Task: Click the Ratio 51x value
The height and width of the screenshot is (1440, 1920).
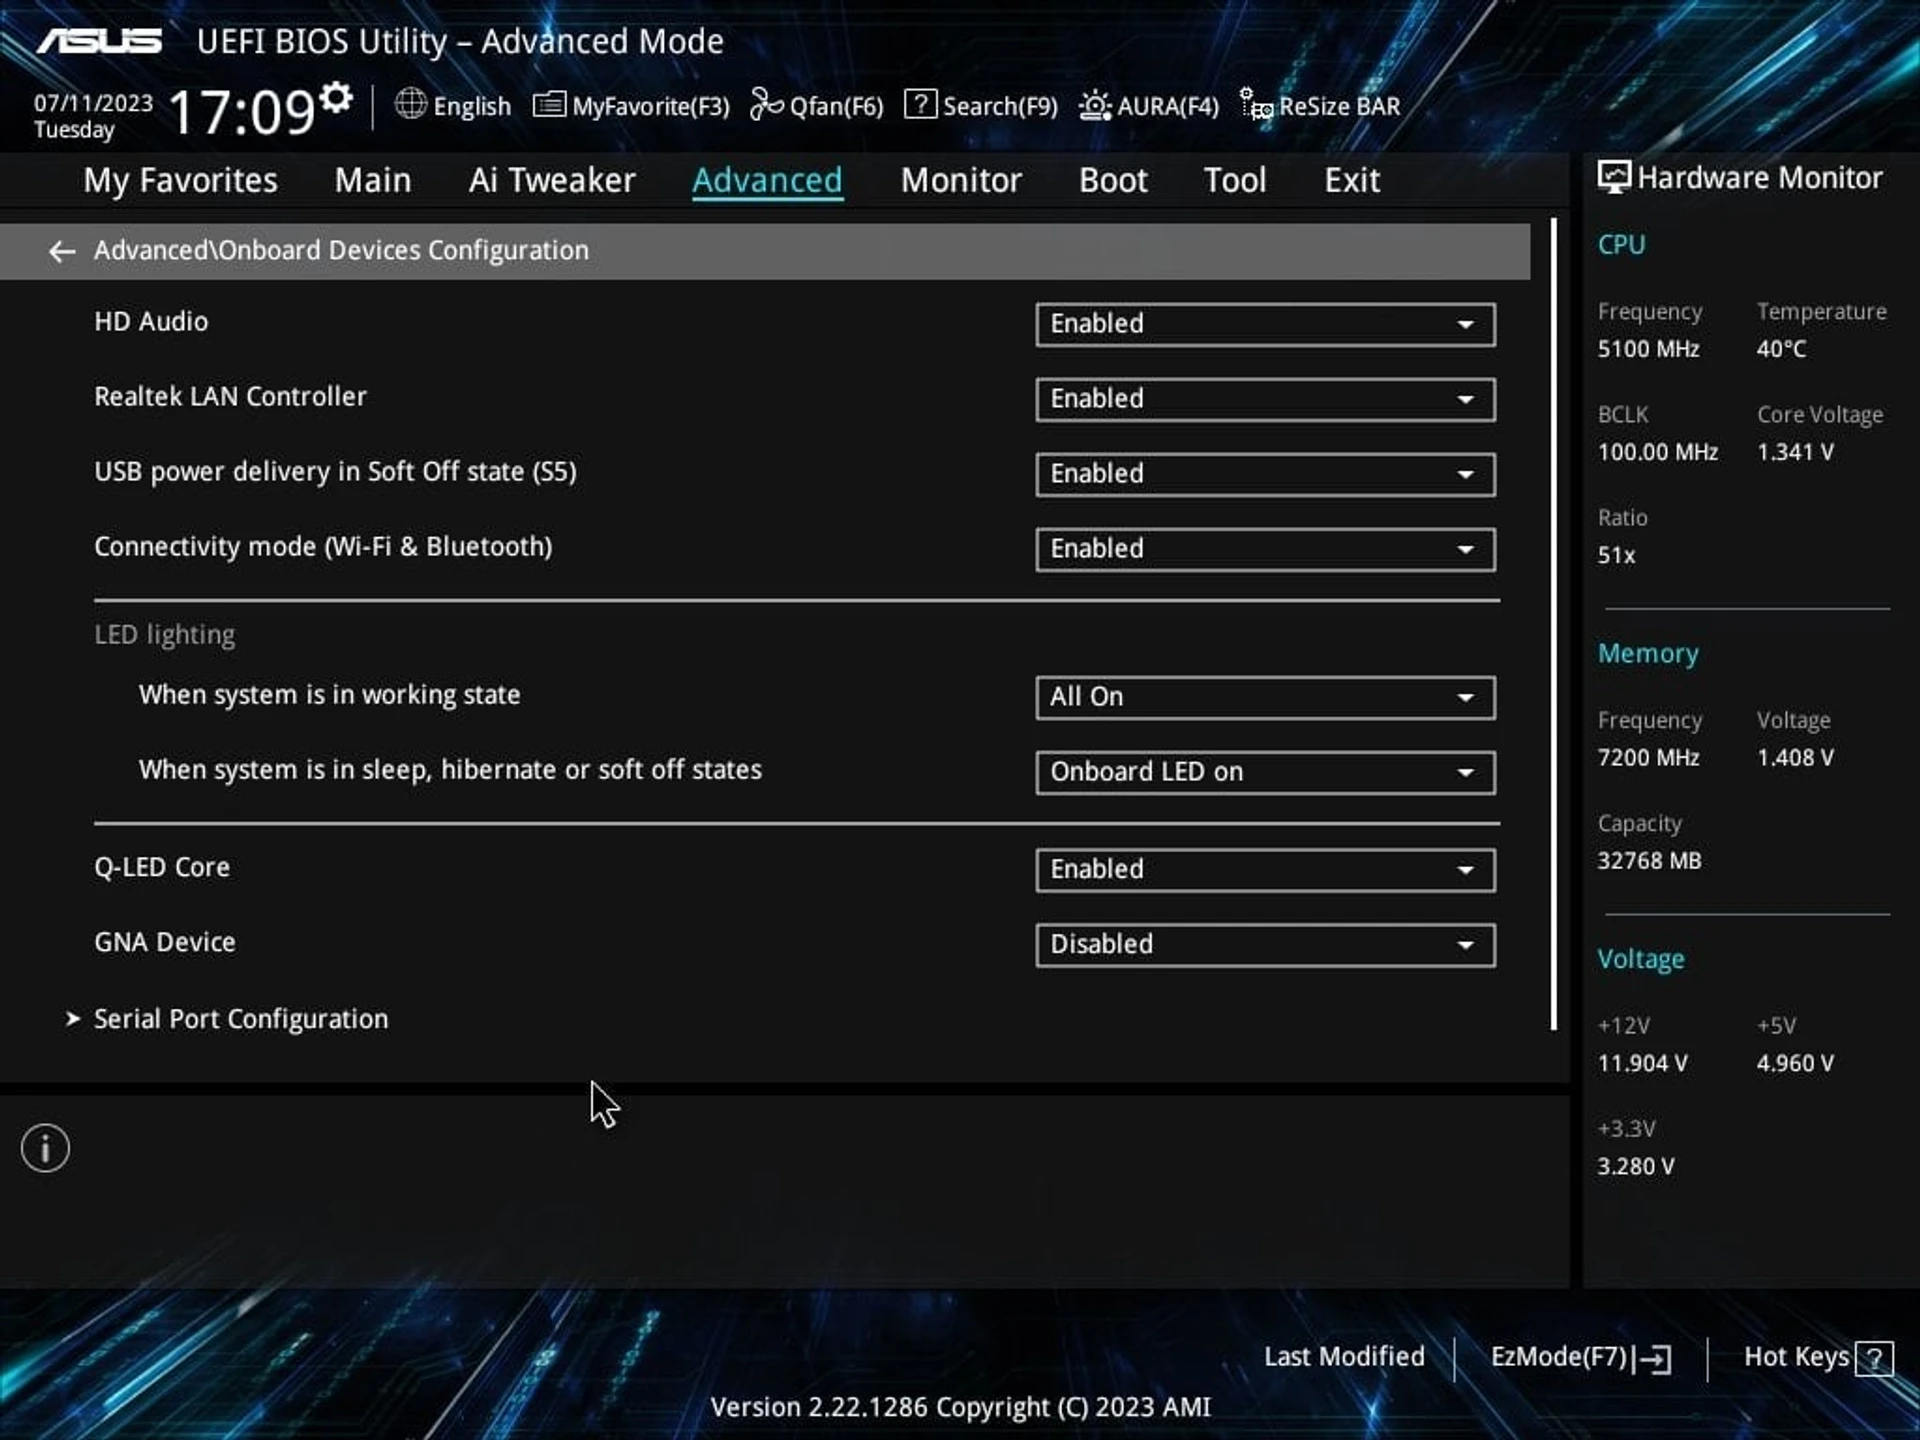Action: pyautogui.click(x=1616, y=556)
